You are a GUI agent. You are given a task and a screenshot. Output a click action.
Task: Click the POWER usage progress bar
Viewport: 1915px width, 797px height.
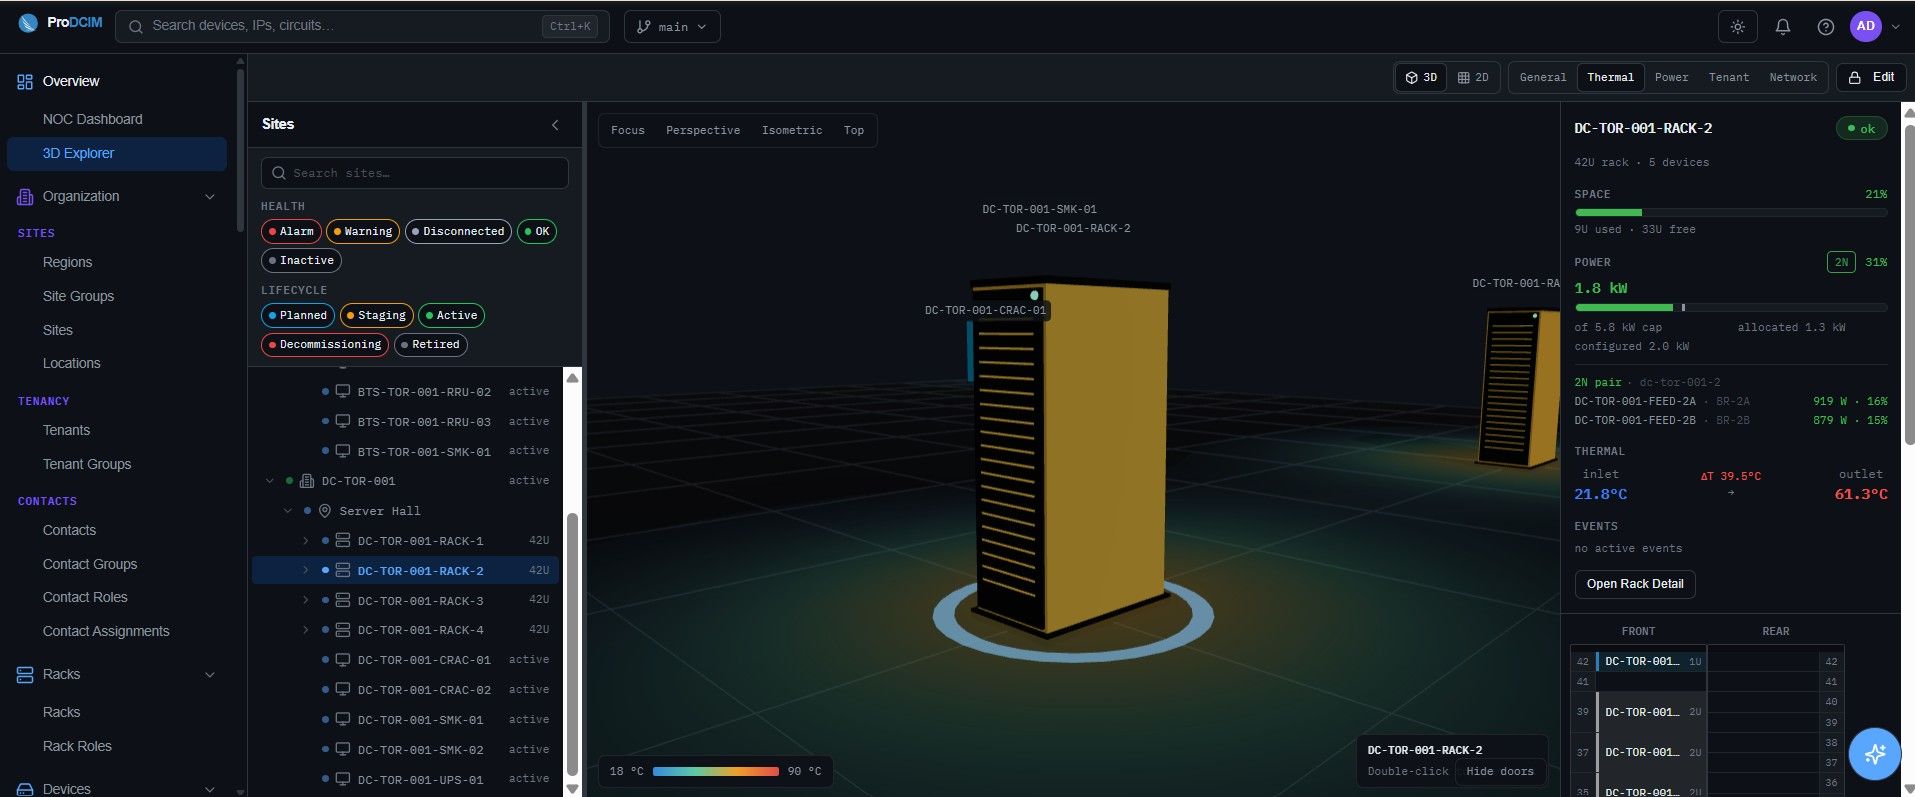[1731, 307]
